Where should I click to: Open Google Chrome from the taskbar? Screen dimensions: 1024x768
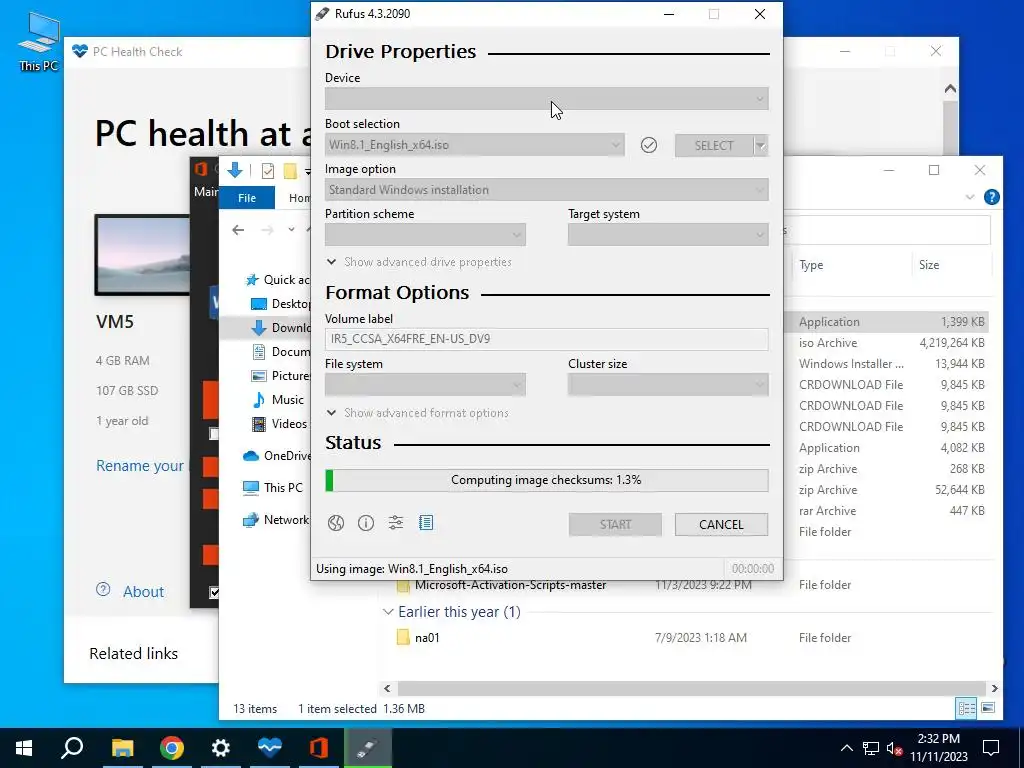click(x=172, y=748)
